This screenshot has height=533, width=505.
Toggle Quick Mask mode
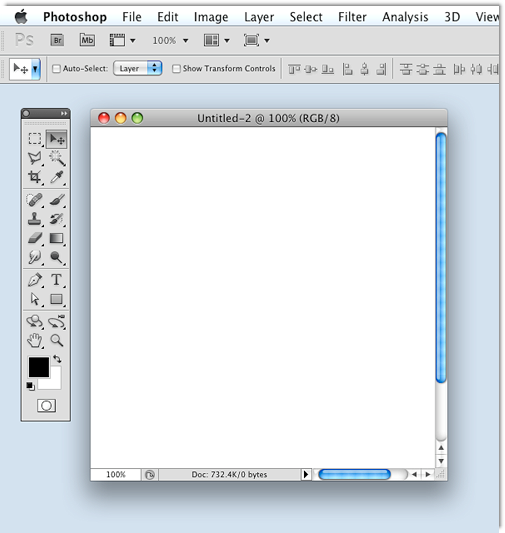click(x=46, y=406)
